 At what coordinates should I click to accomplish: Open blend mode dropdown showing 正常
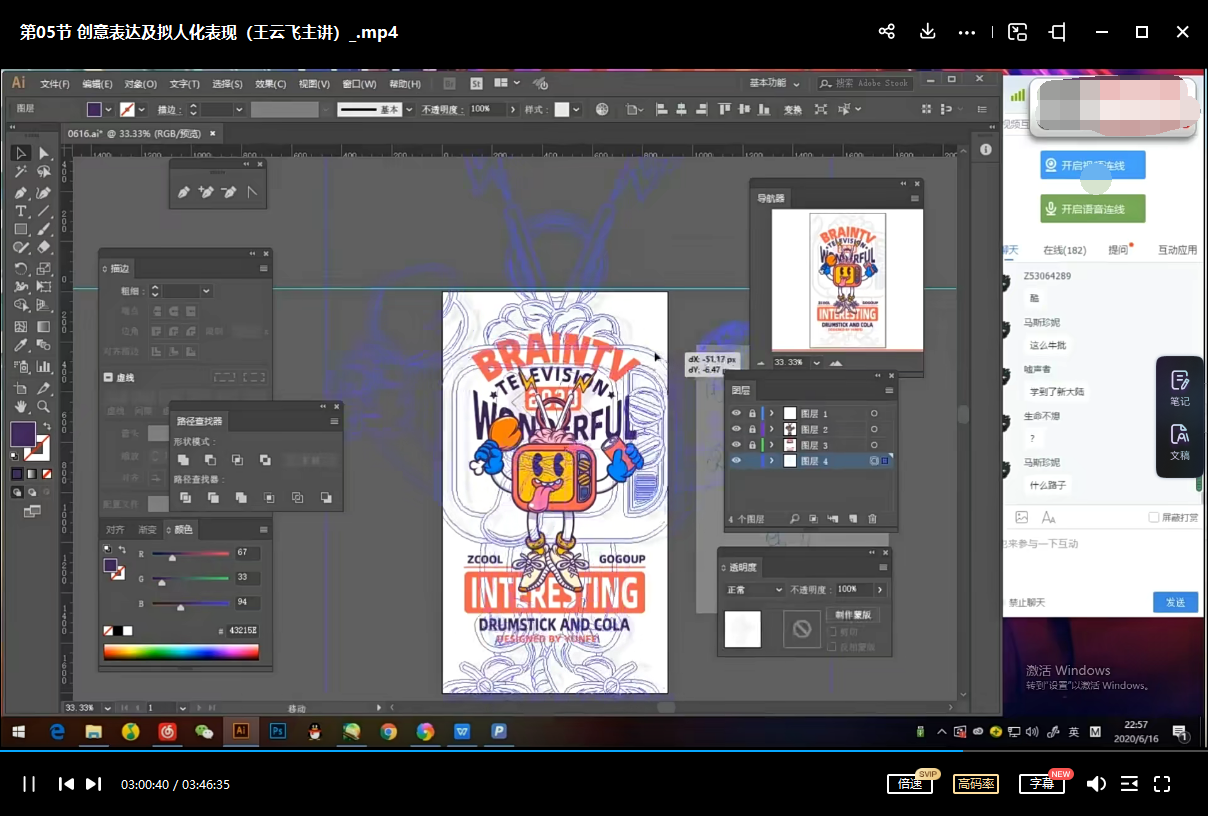(x=754, y=590)
